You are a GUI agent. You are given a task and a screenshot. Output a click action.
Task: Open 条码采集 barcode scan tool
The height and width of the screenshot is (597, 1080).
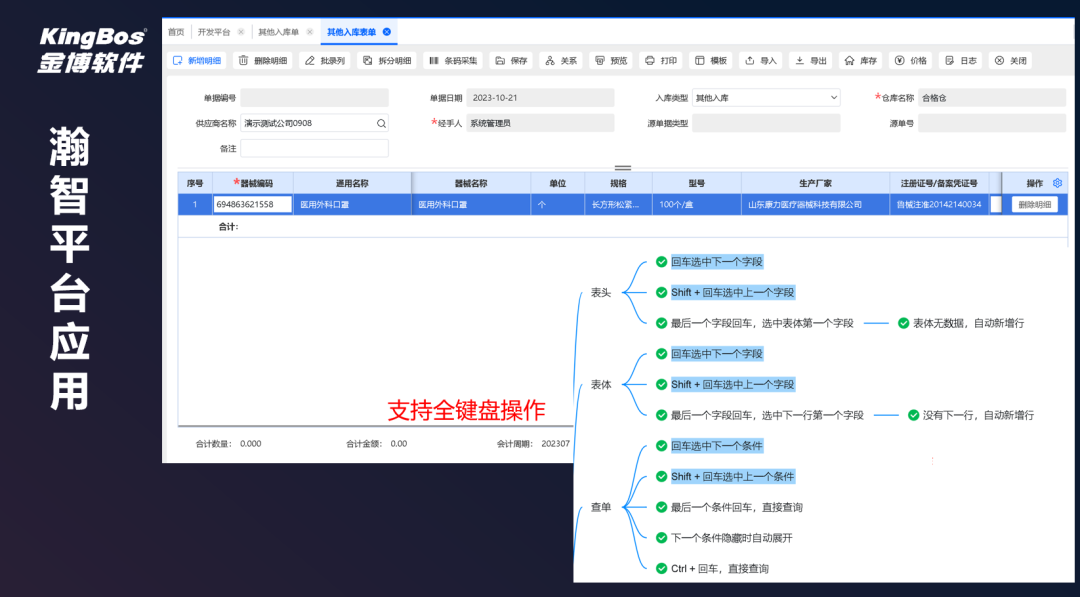click(433, 61)
